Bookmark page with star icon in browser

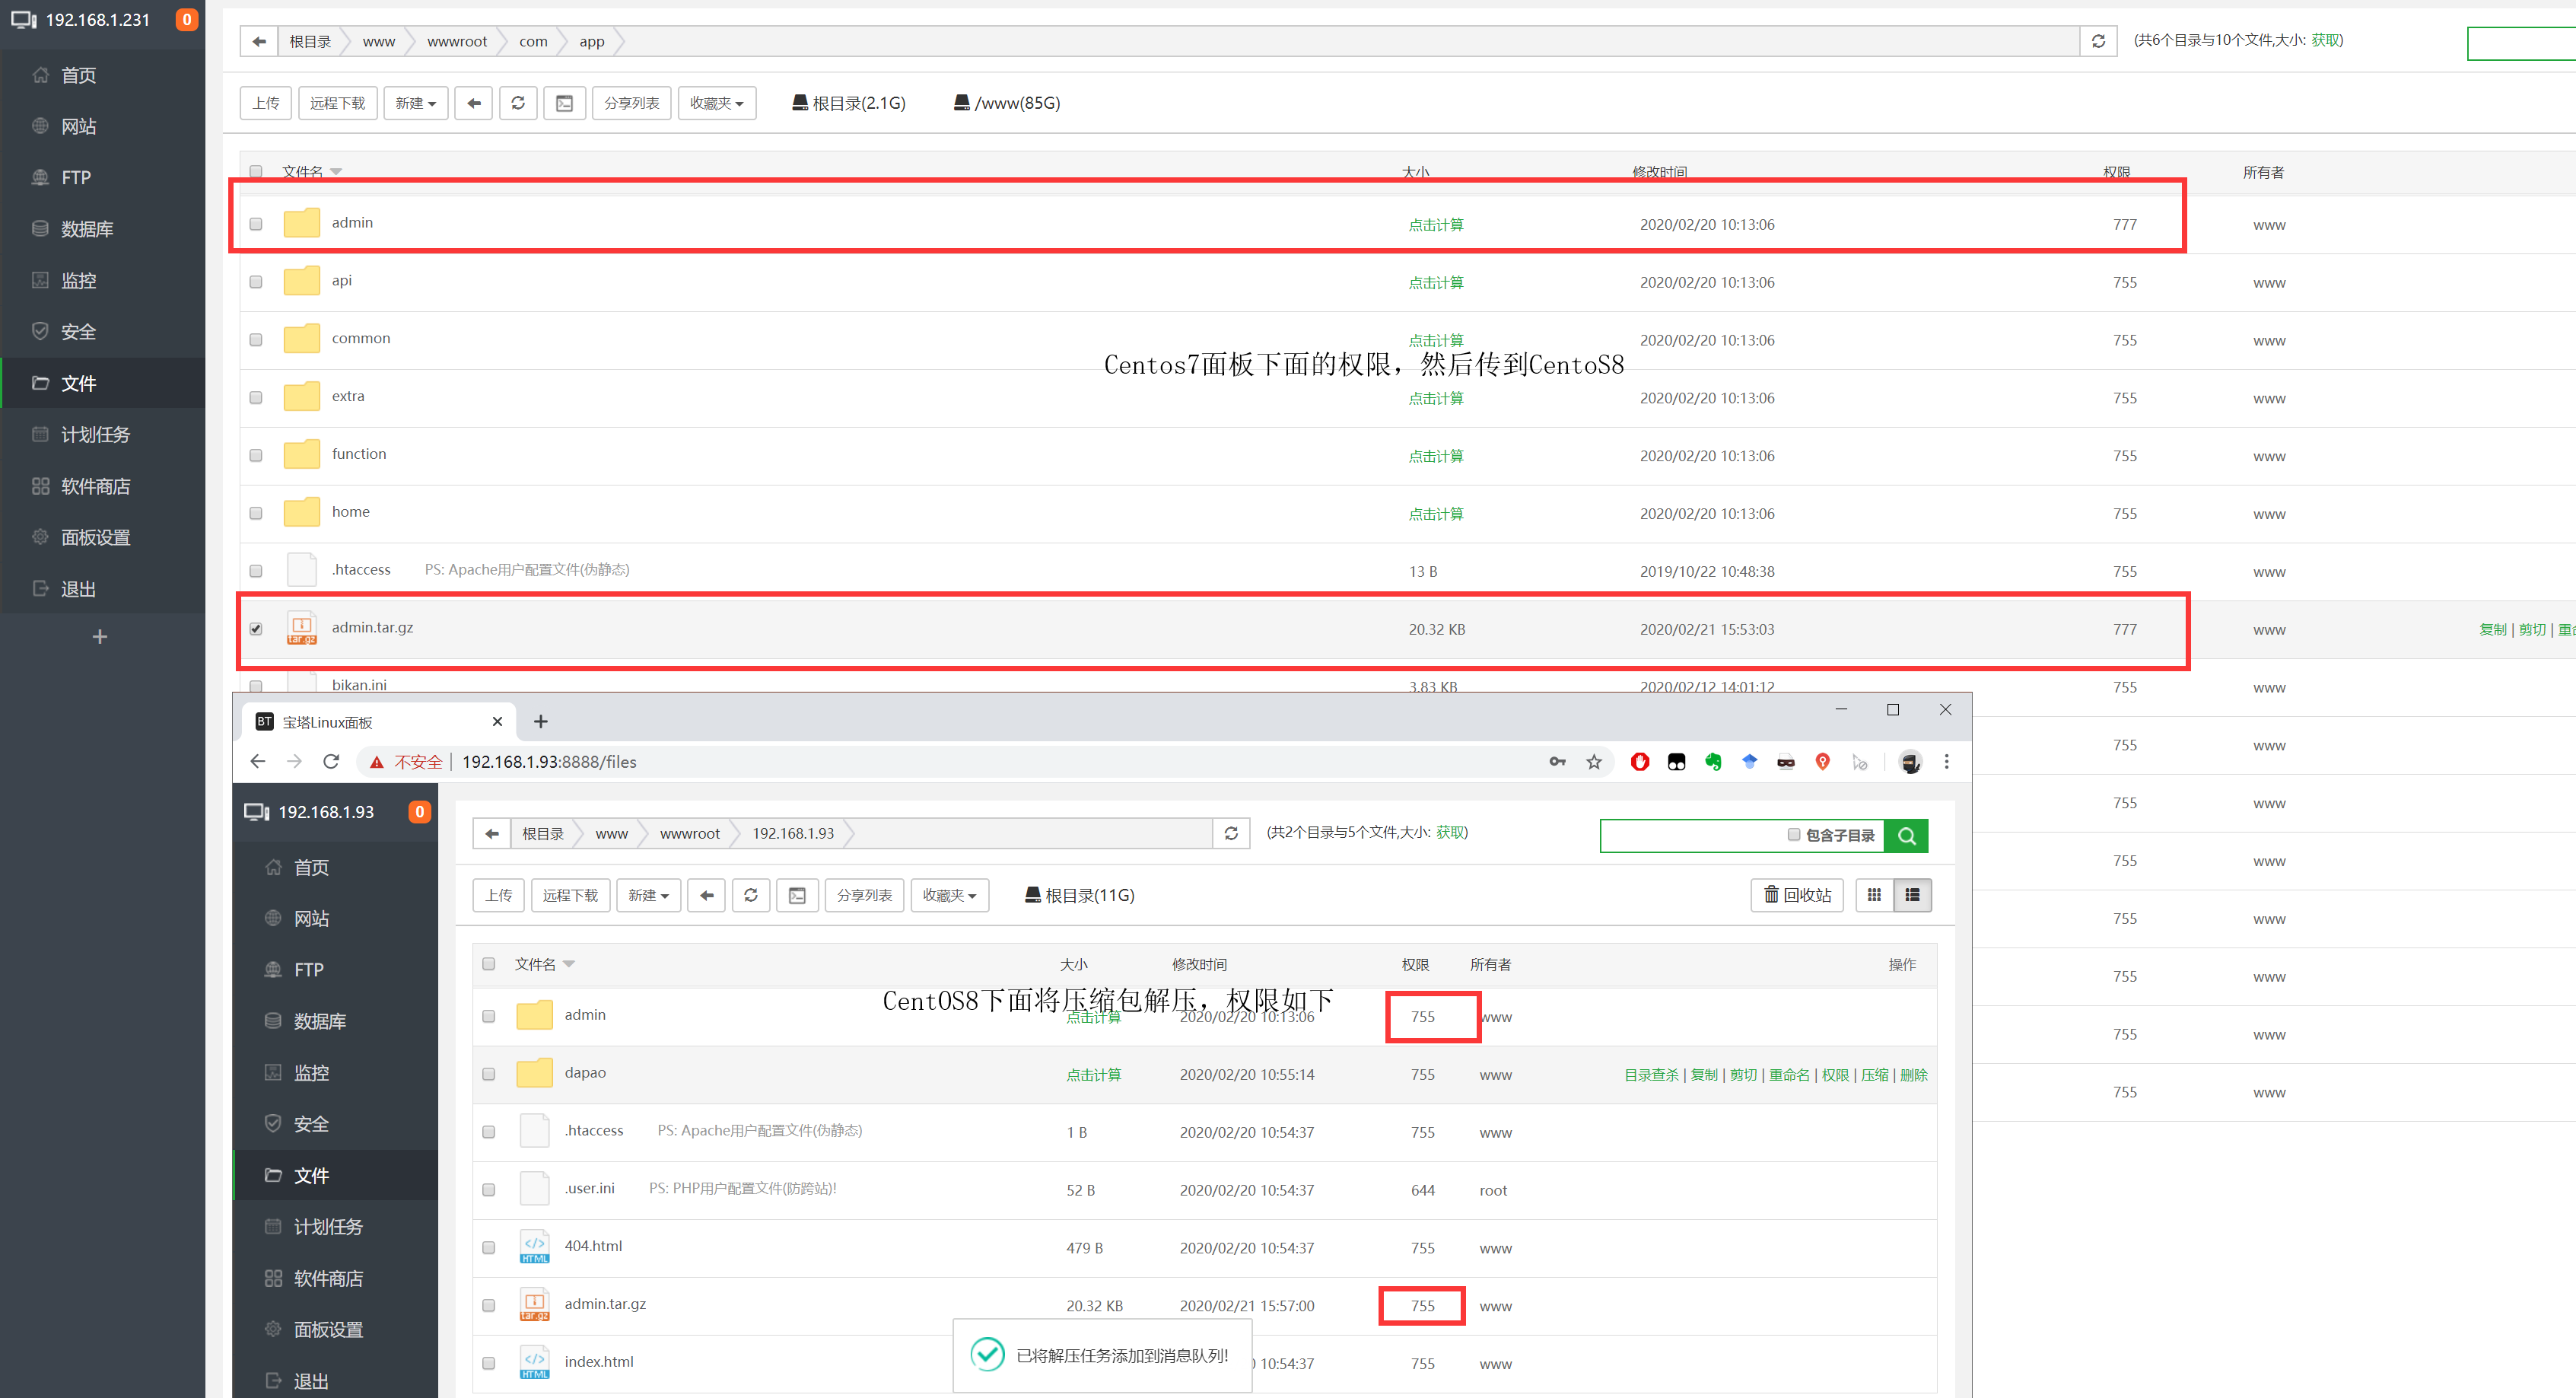1594,762
